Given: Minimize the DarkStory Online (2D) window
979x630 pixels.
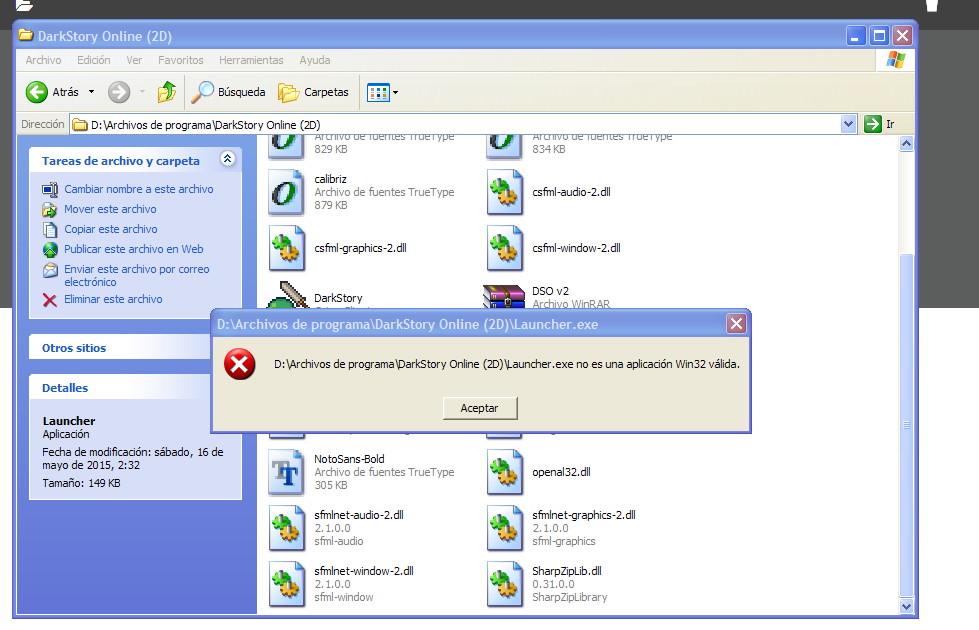Looking at the screenshot, I should [x=855, y=36].
